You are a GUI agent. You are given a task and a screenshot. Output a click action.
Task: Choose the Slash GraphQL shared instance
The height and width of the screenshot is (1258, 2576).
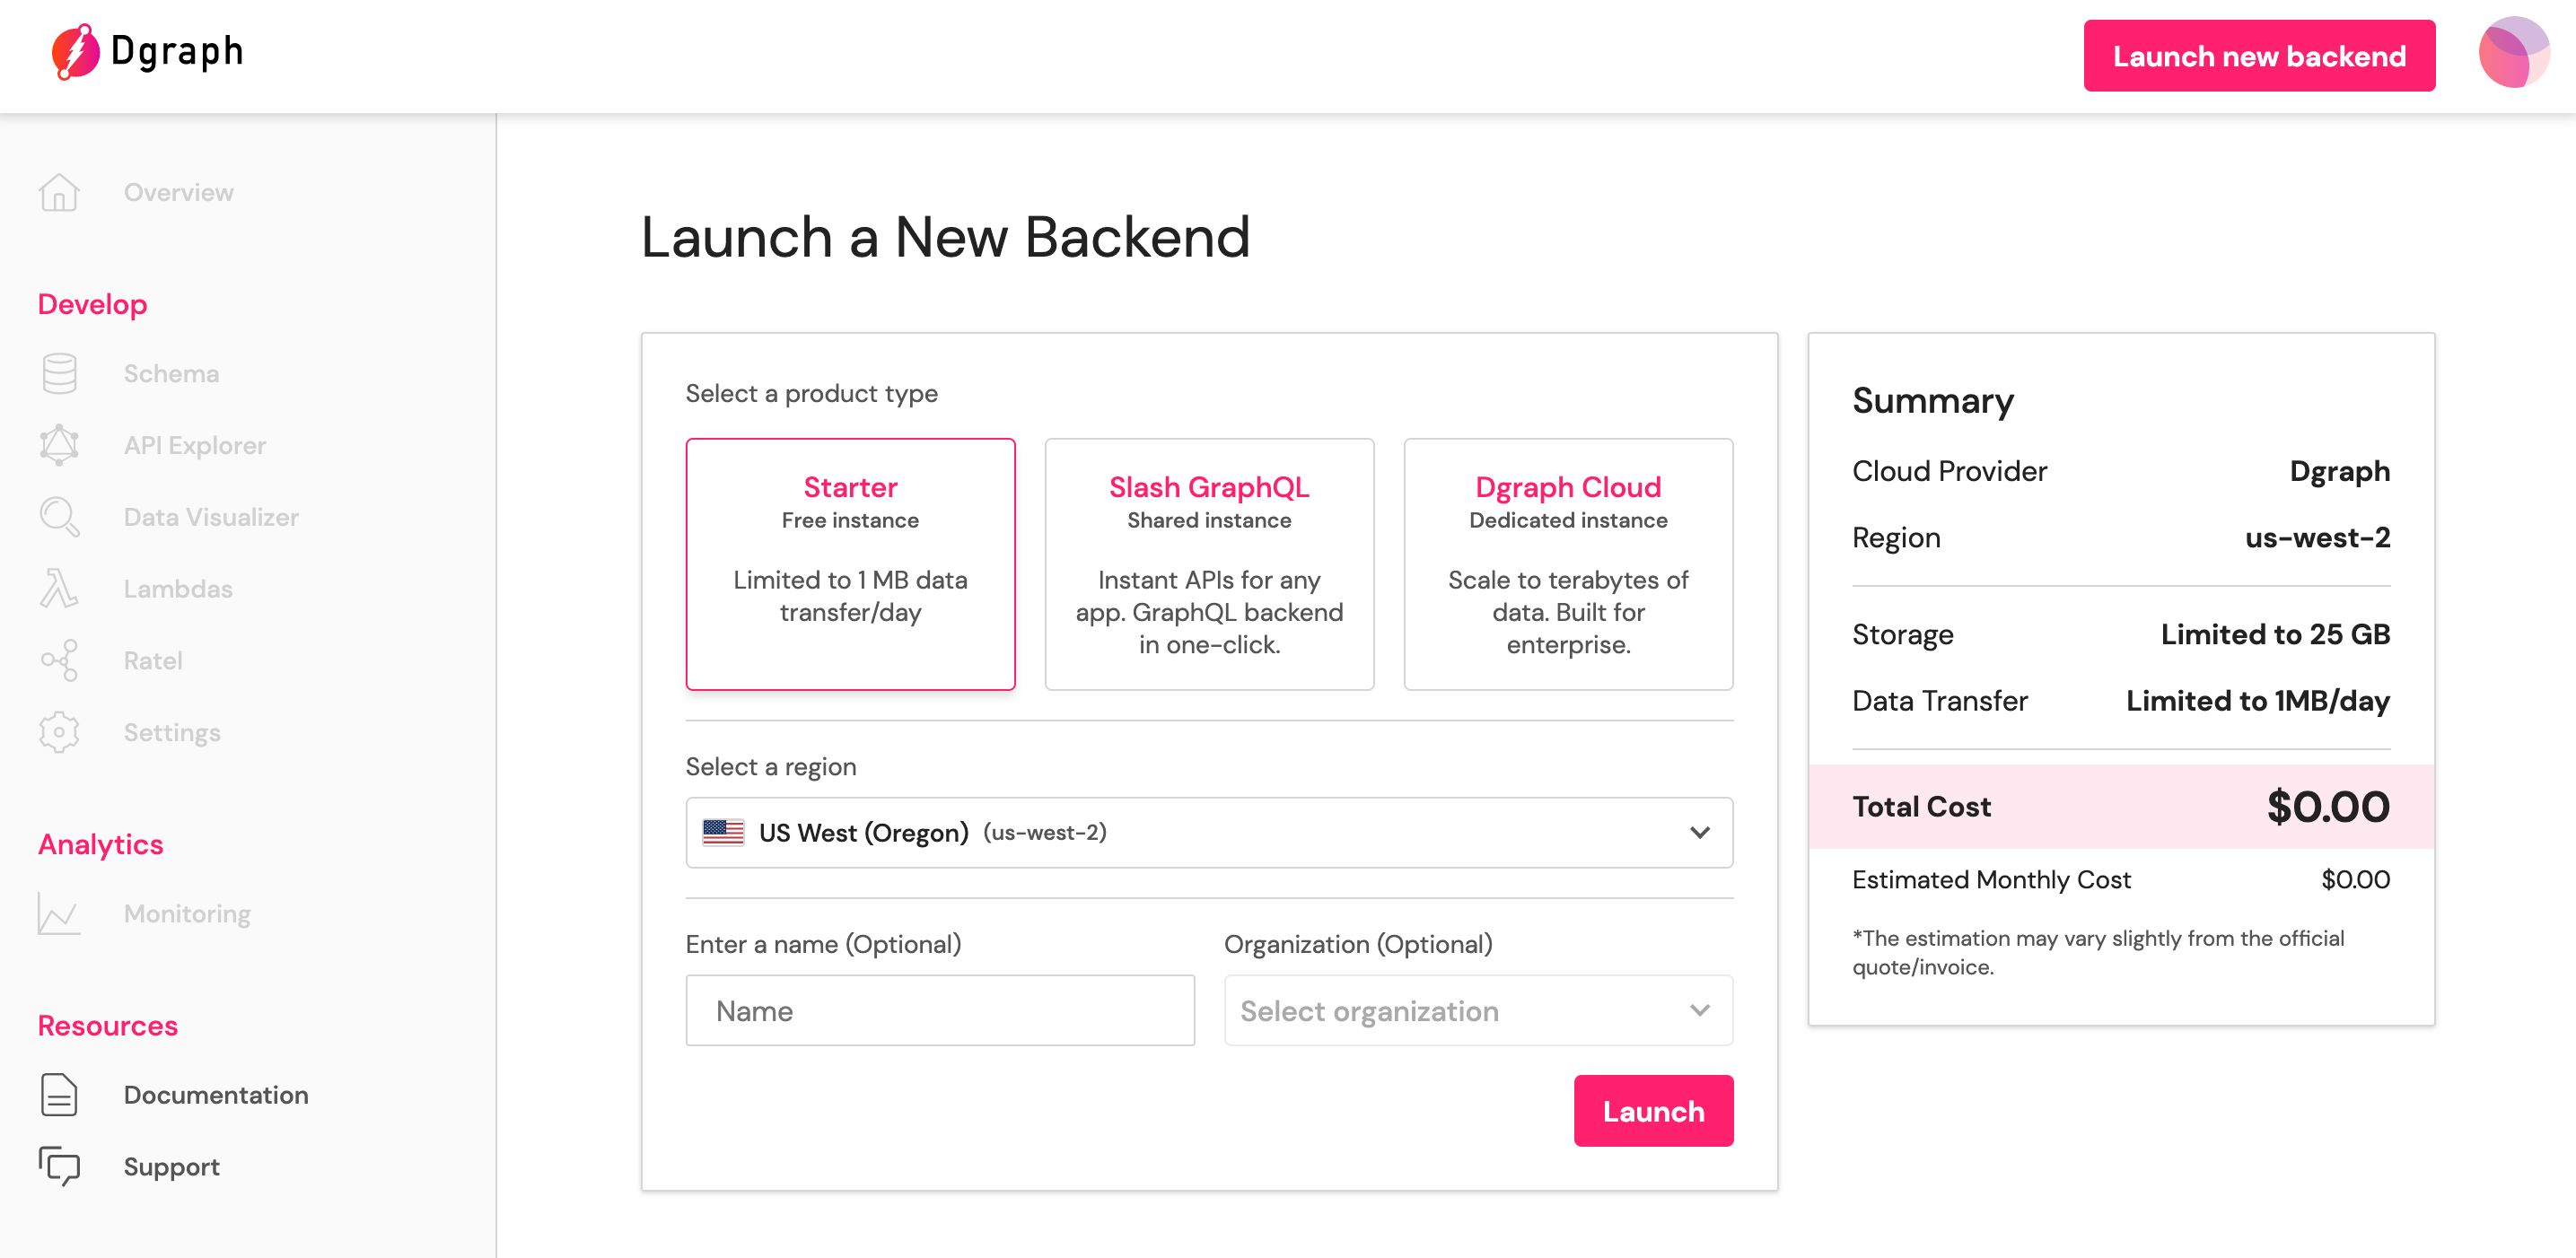pyautogui.click(x=1209, y=564)
